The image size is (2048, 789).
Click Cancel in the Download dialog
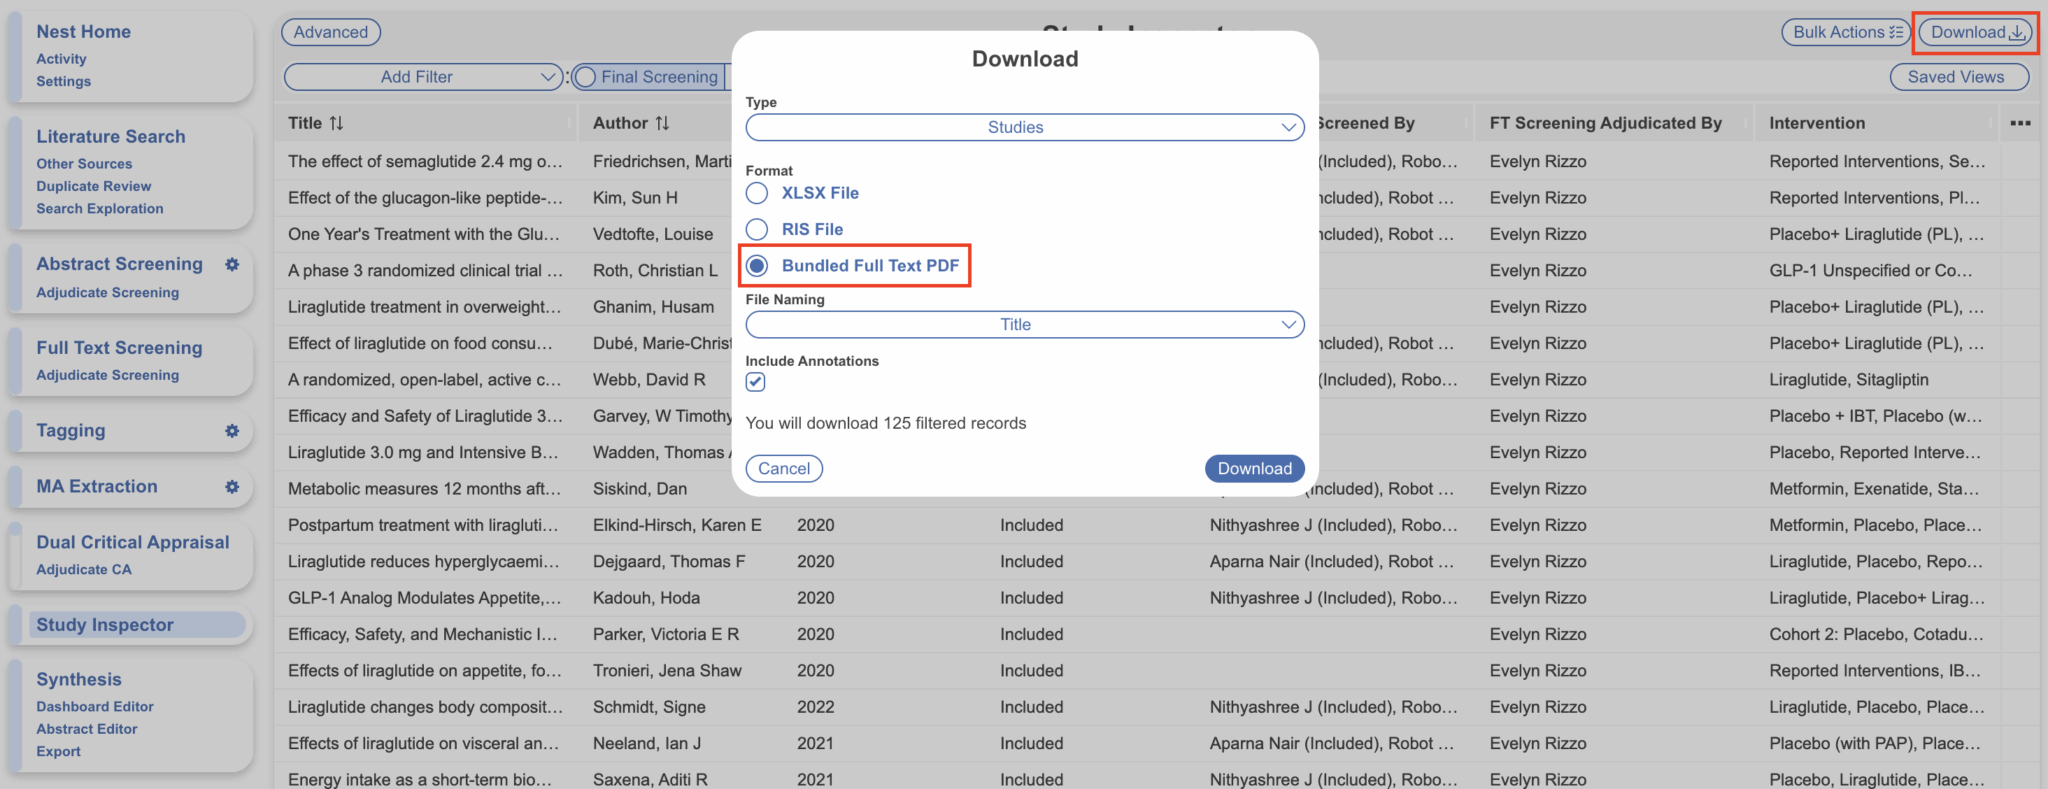784,469
